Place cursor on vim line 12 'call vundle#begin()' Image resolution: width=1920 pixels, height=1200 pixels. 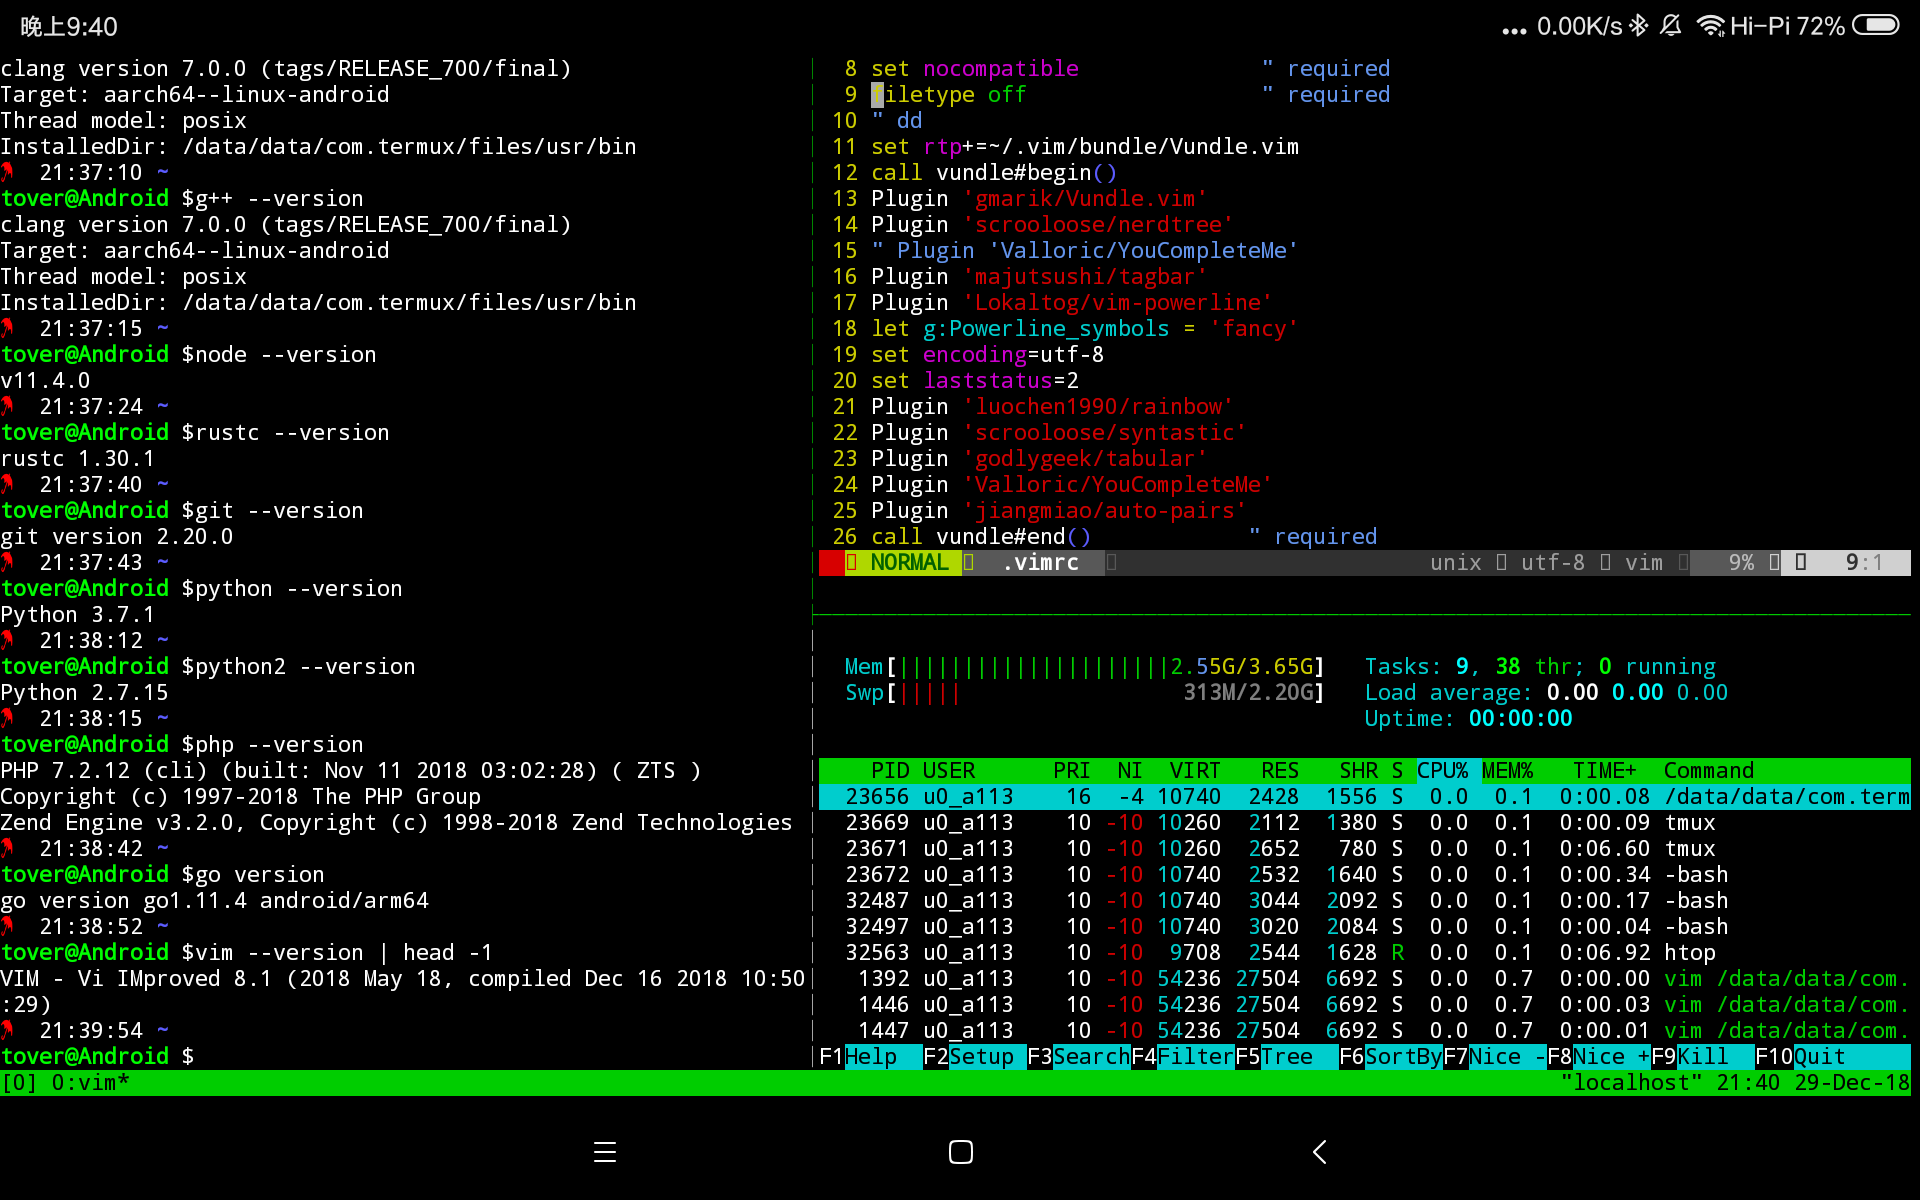pyautogui.click(x=994, y=172)
